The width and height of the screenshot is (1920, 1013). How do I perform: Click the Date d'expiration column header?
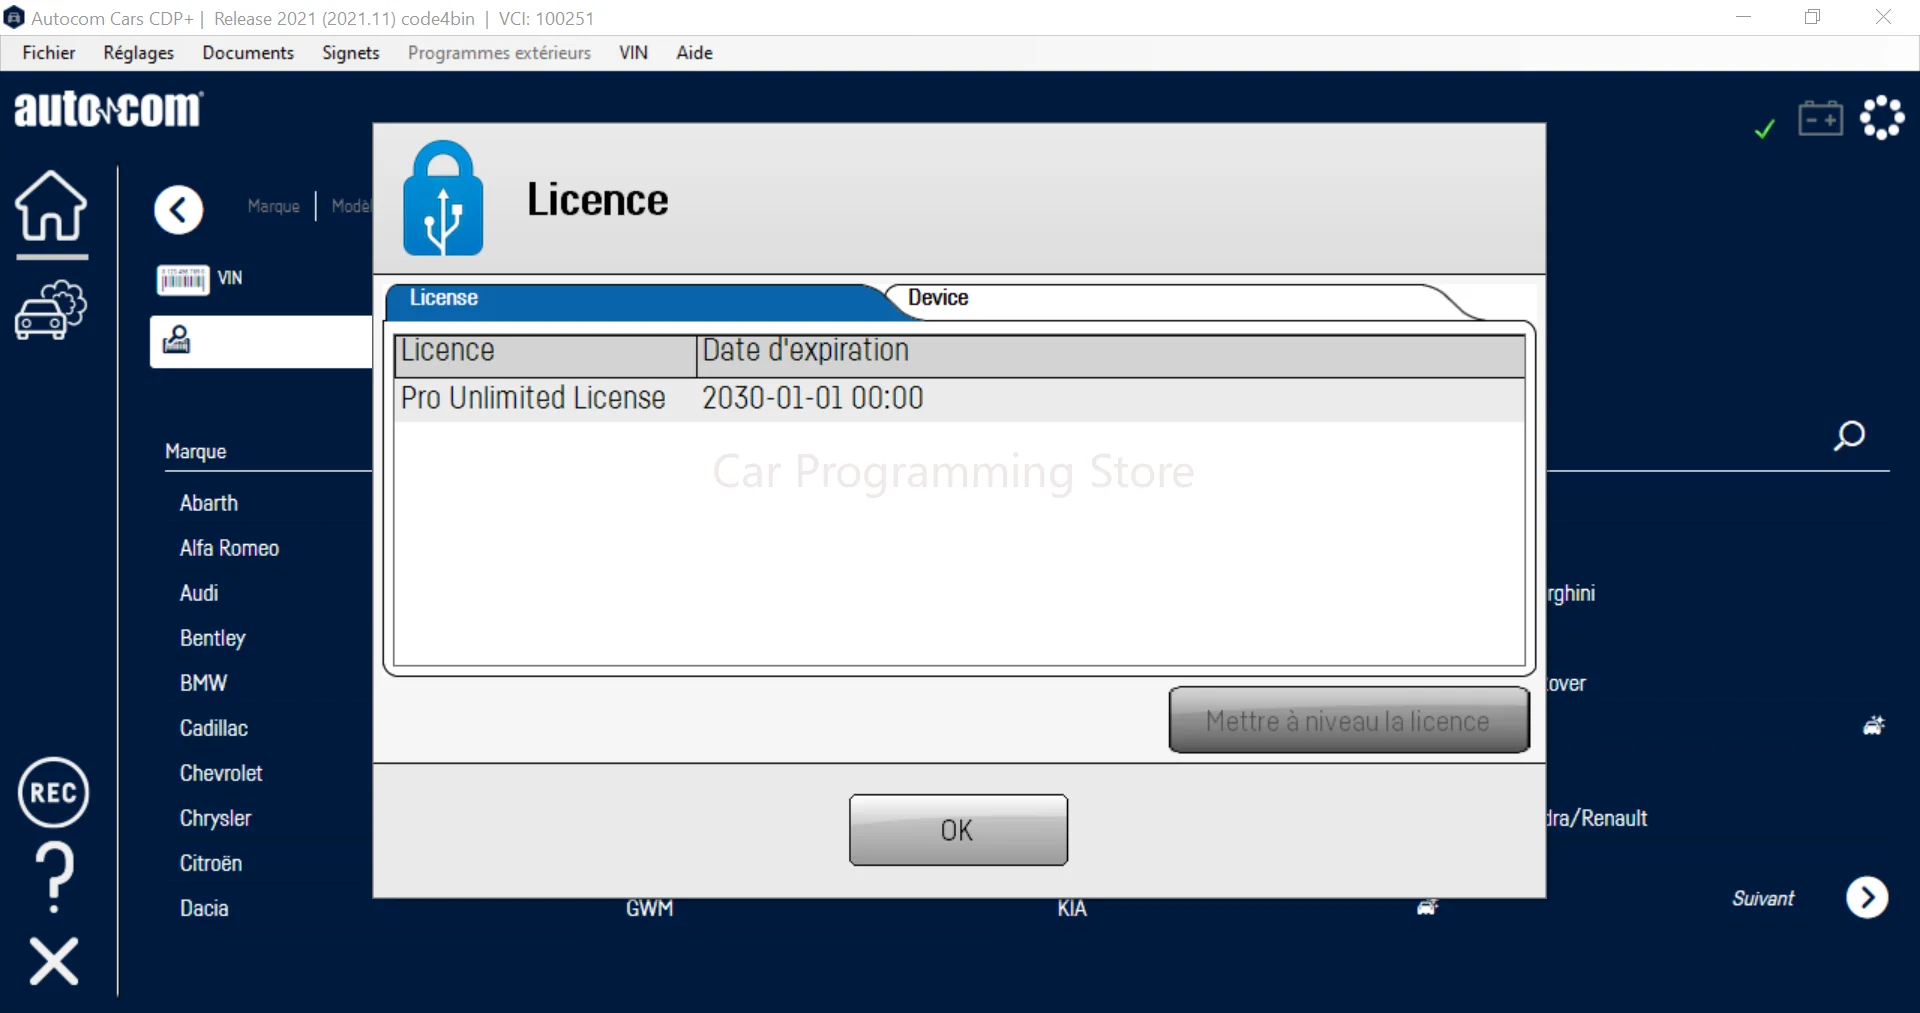click(1110, 354)
